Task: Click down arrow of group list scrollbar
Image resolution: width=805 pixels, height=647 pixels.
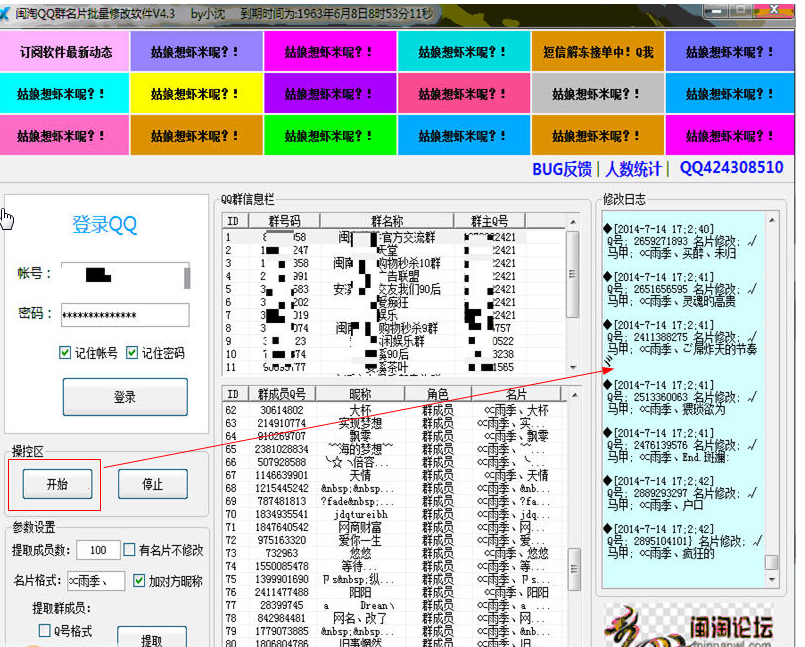Action: coord(573,368)
